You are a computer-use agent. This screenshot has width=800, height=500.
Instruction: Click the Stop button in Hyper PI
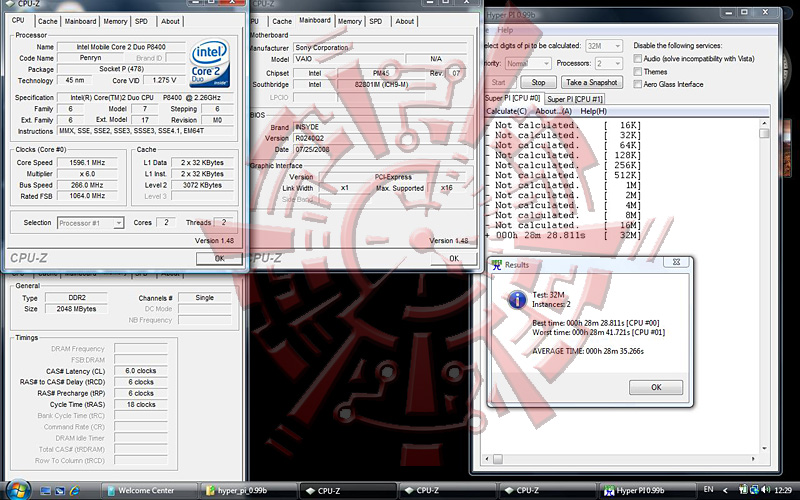pos(538,82)
